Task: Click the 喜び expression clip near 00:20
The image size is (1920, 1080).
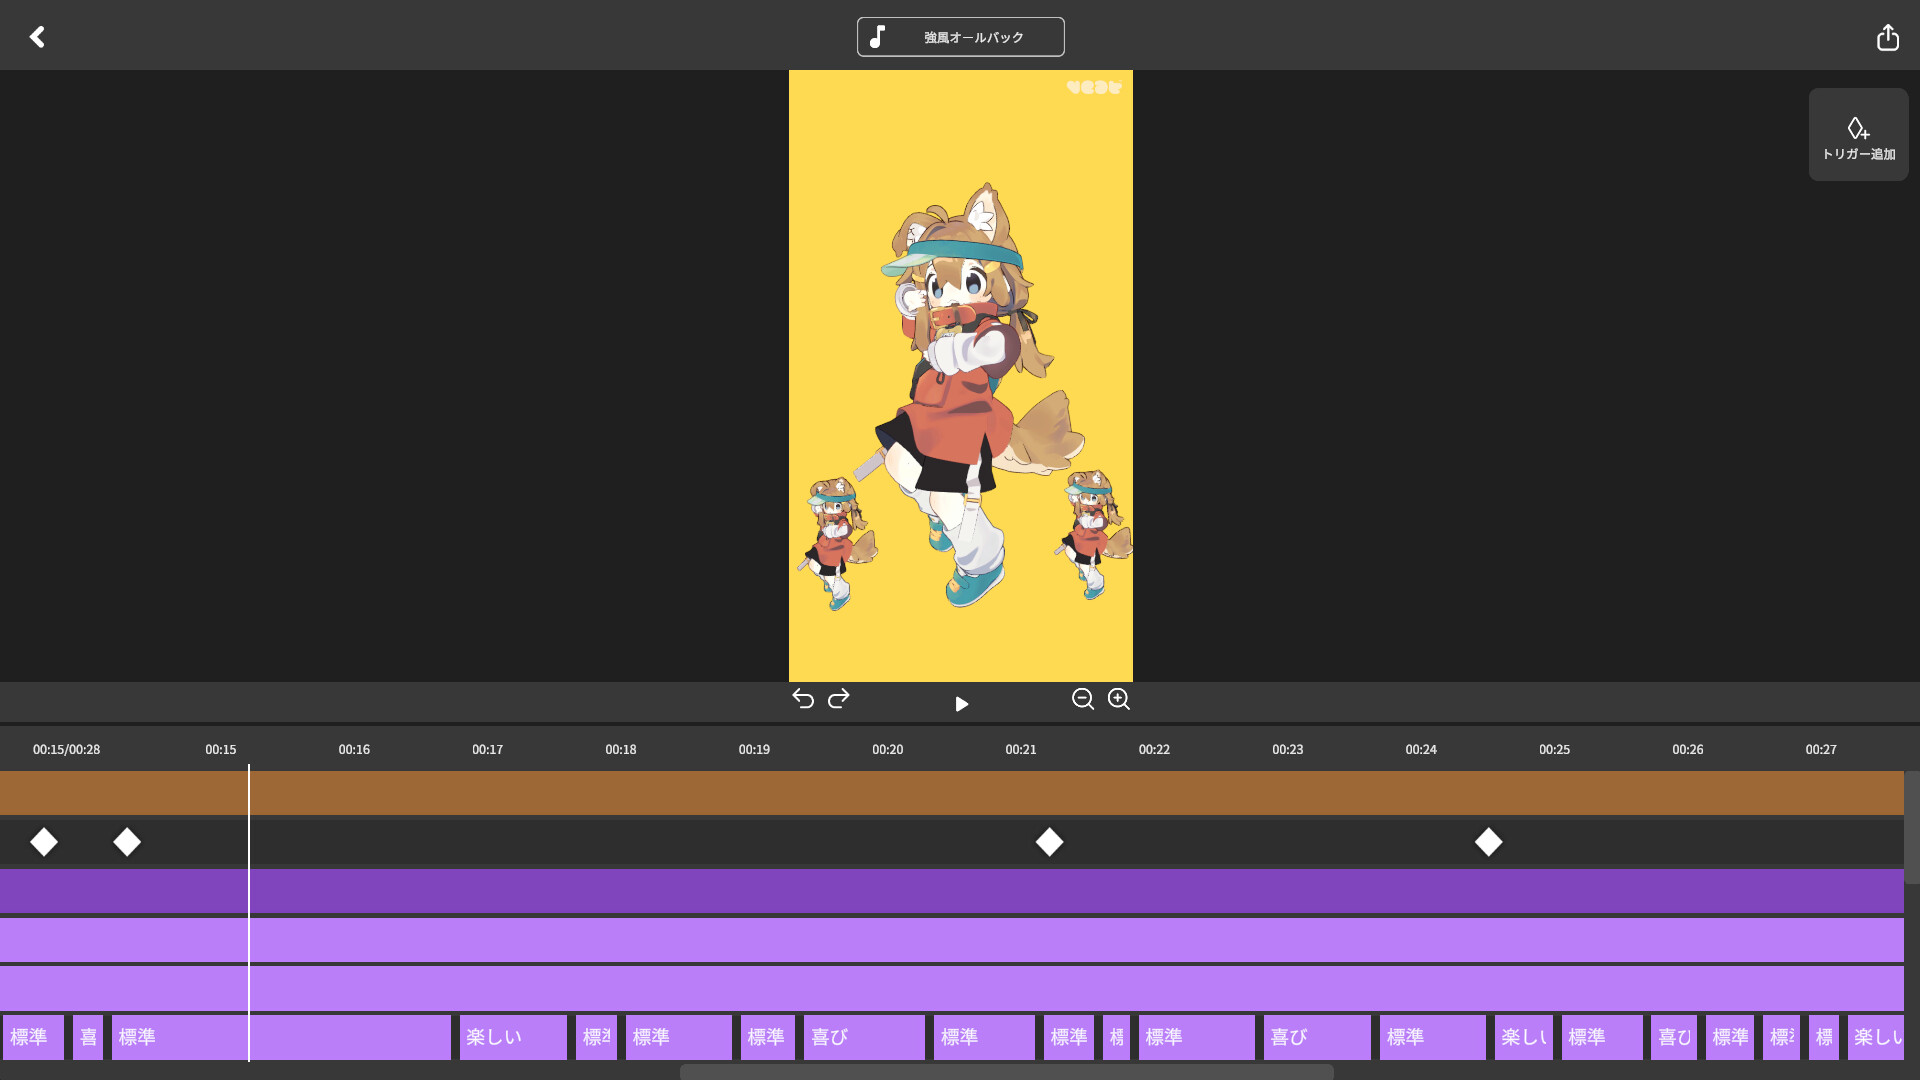Action: click(x=864, y=1037)
